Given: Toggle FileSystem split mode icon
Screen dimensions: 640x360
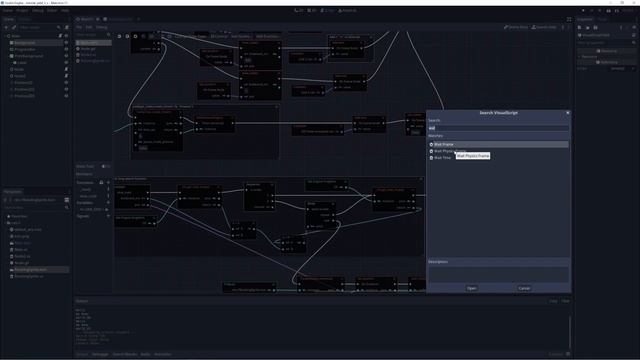Looking at the screenshot, I should [67, 200].
